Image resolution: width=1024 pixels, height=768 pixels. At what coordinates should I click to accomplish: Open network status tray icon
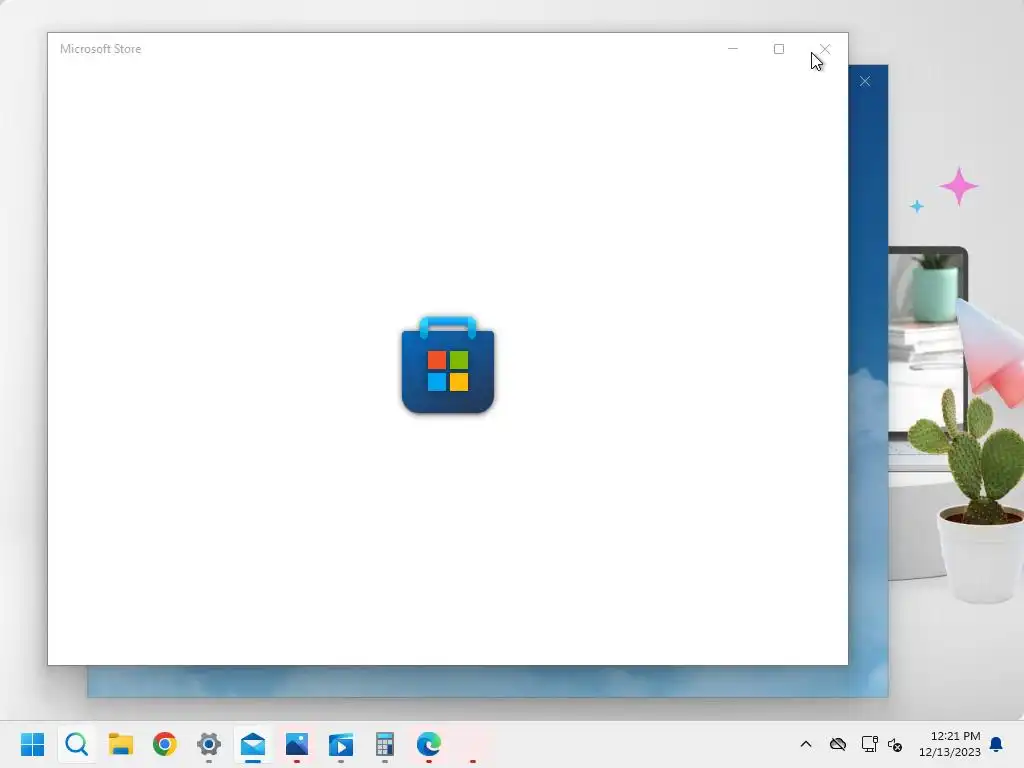pos(869,744)
